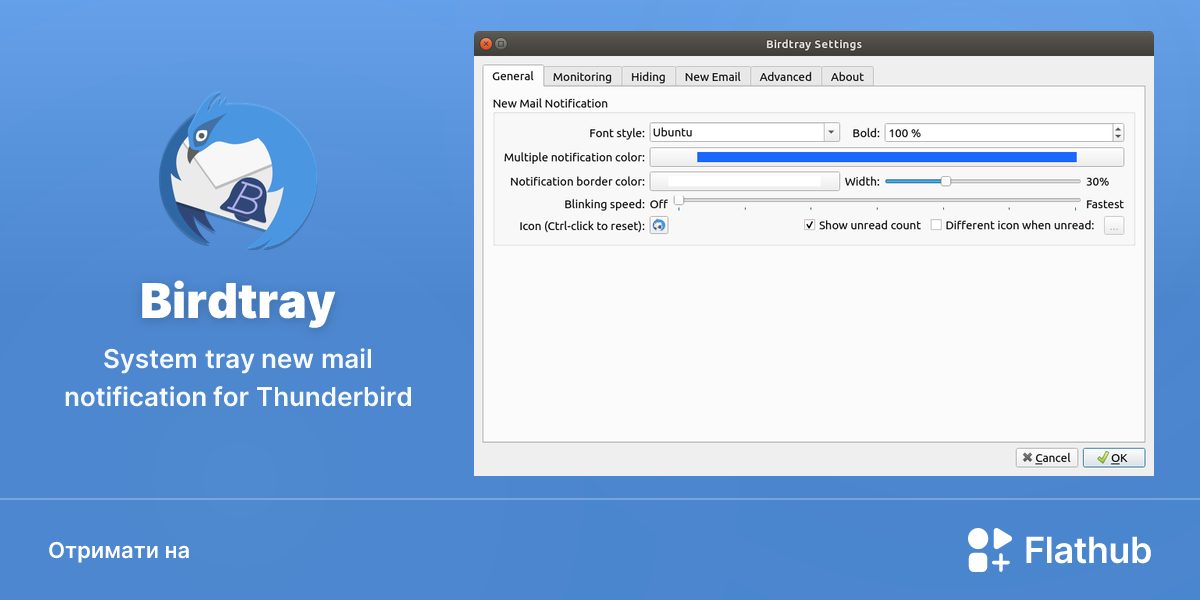
Task: Open the About tab
Action: [847, 77]
